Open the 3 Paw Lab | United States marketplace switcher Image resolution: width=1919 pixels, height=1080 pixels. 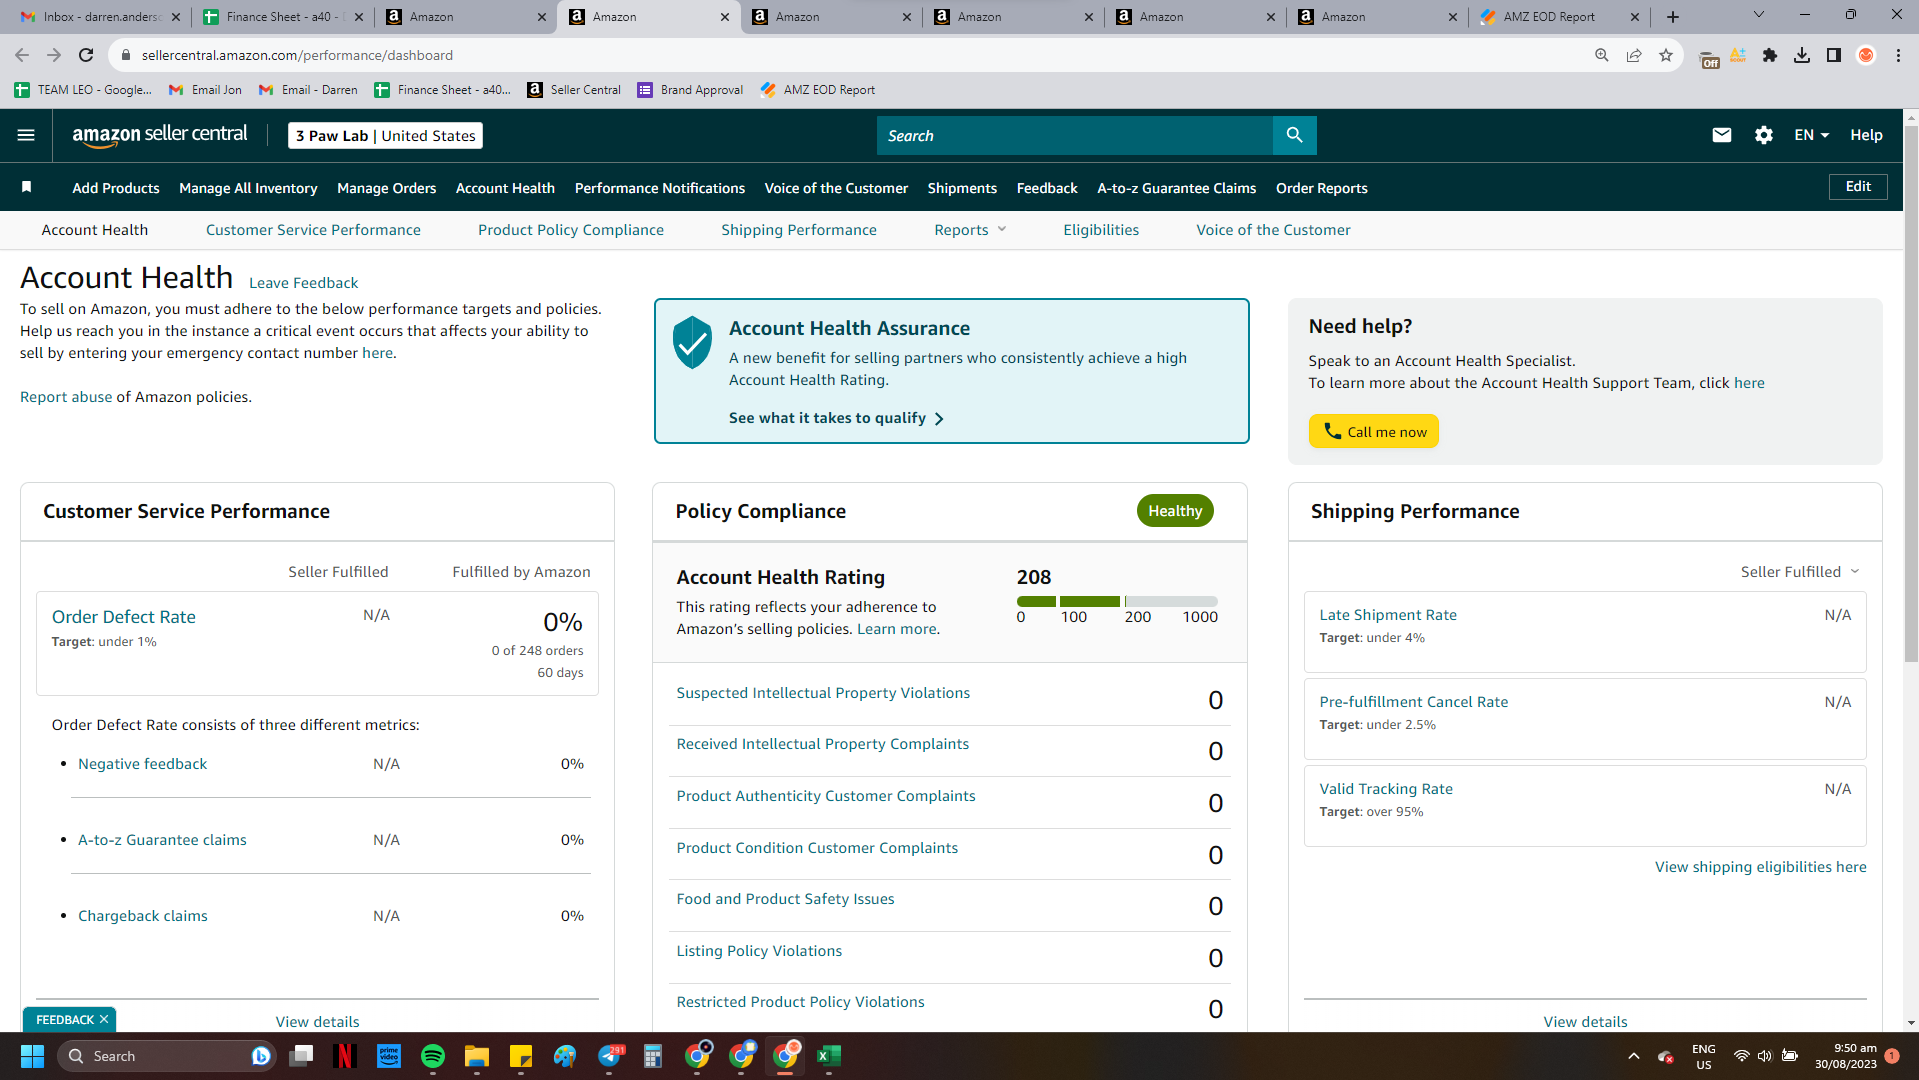tap(385, 135)
